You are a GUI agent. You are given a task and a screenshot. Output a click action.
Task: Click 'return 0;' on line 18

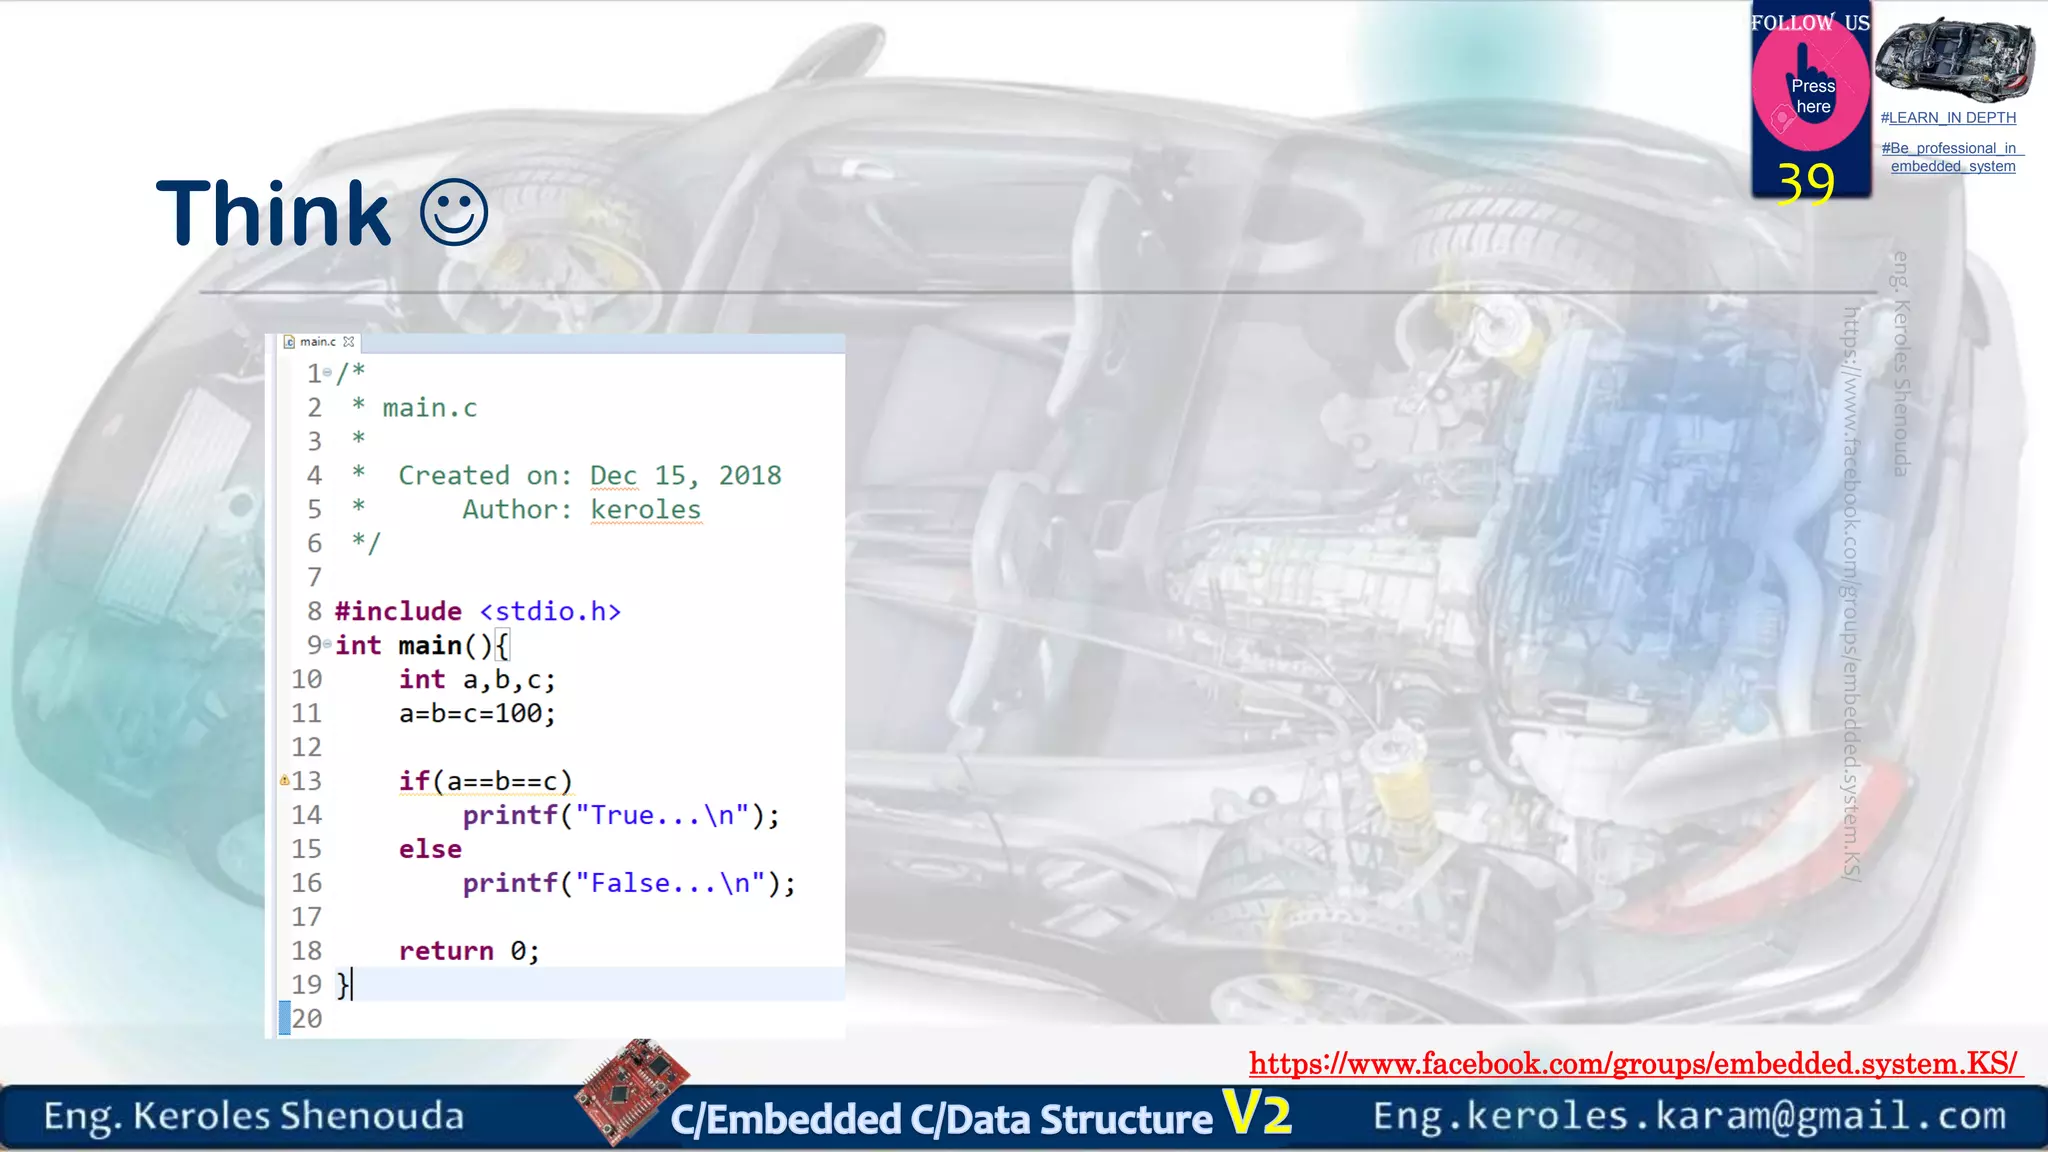click(x=469, y=950)
